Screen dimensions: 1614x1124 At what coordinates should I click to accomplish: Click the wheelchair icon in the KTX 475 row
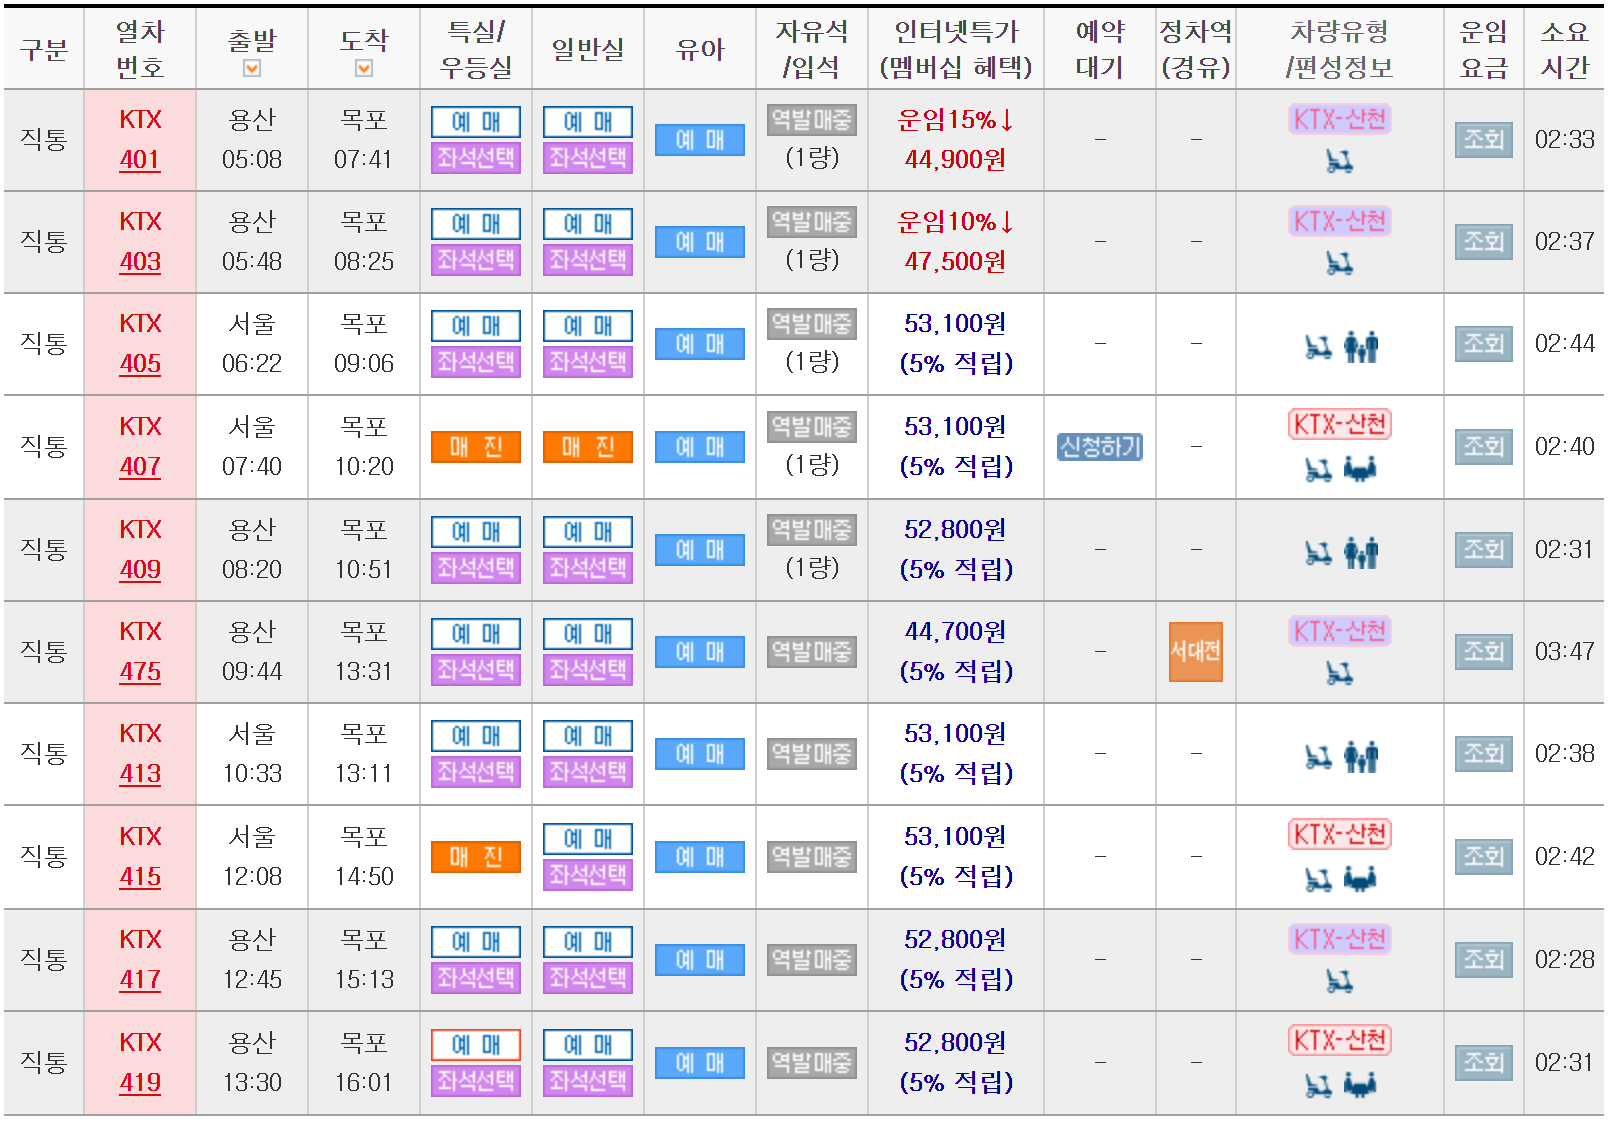pyautogui.click(x=1339, y=673)
